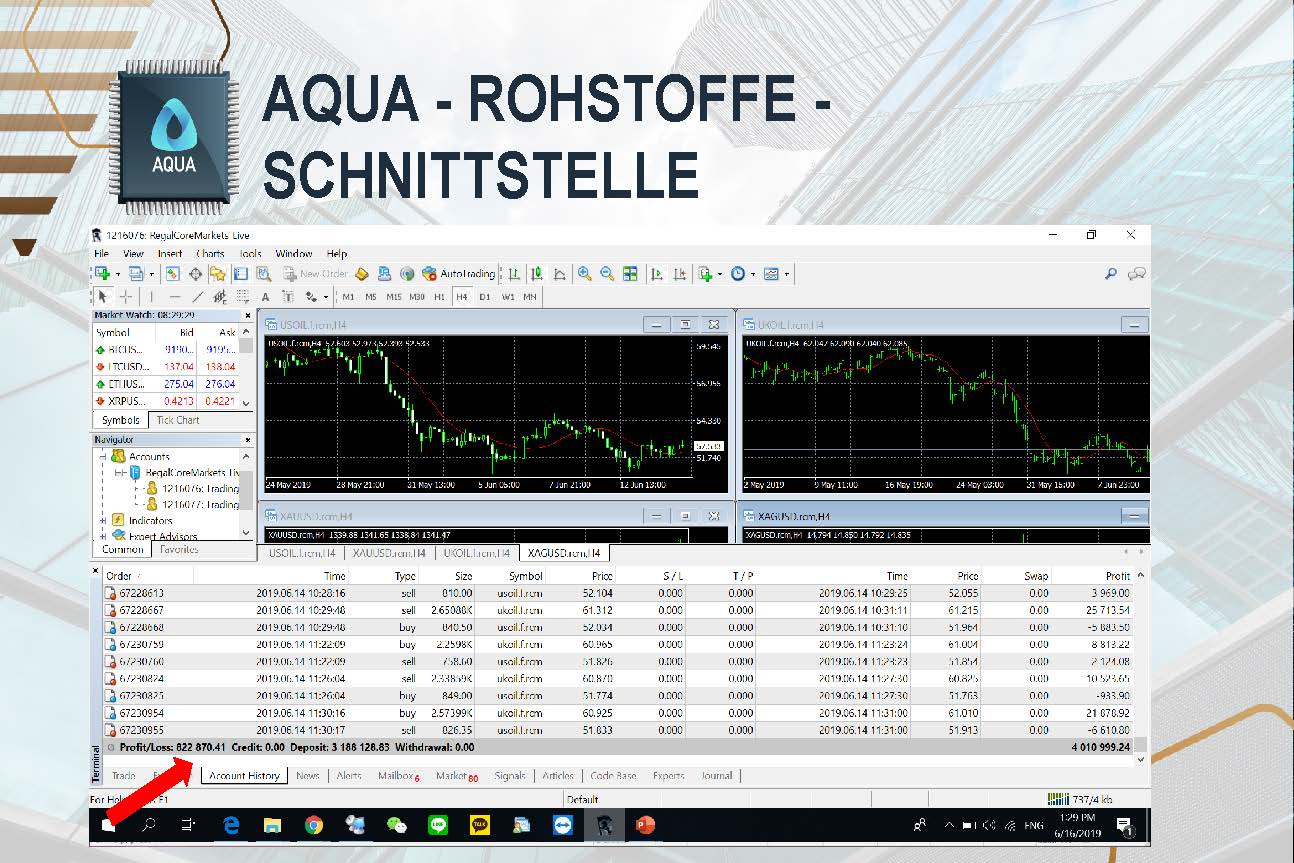Select the Vertical Line drawing tool

coord(152,296)
